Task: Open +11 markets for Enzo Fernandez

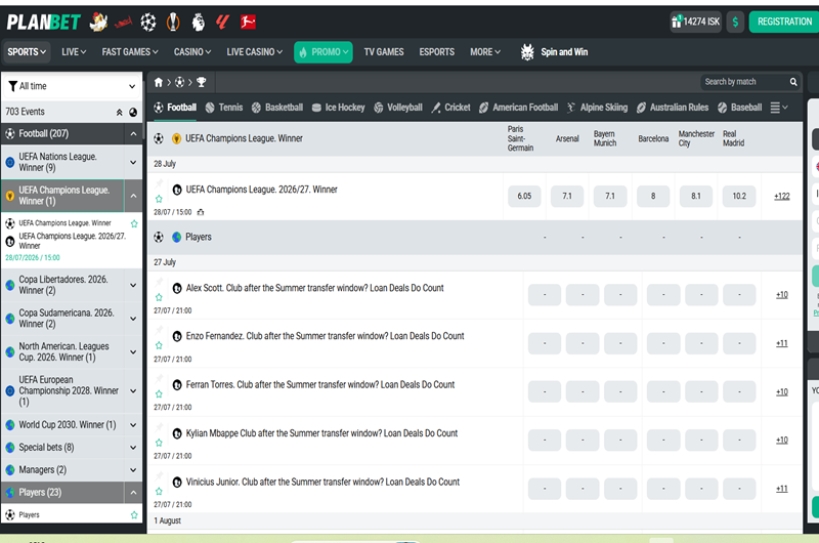Action: pyautogui.click(x=782, y=344)
